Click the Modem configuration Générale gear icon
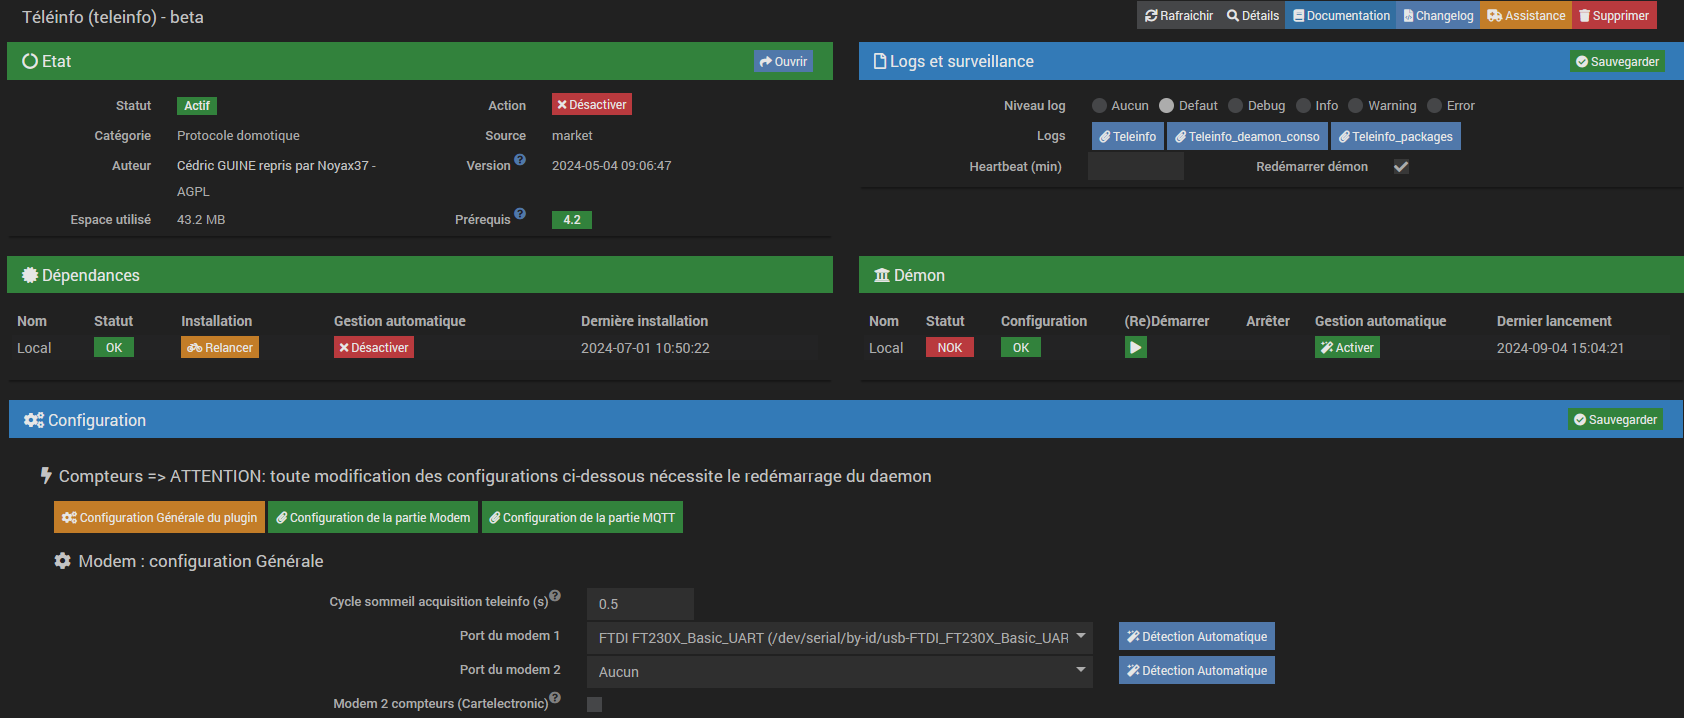 coord(62,561)
